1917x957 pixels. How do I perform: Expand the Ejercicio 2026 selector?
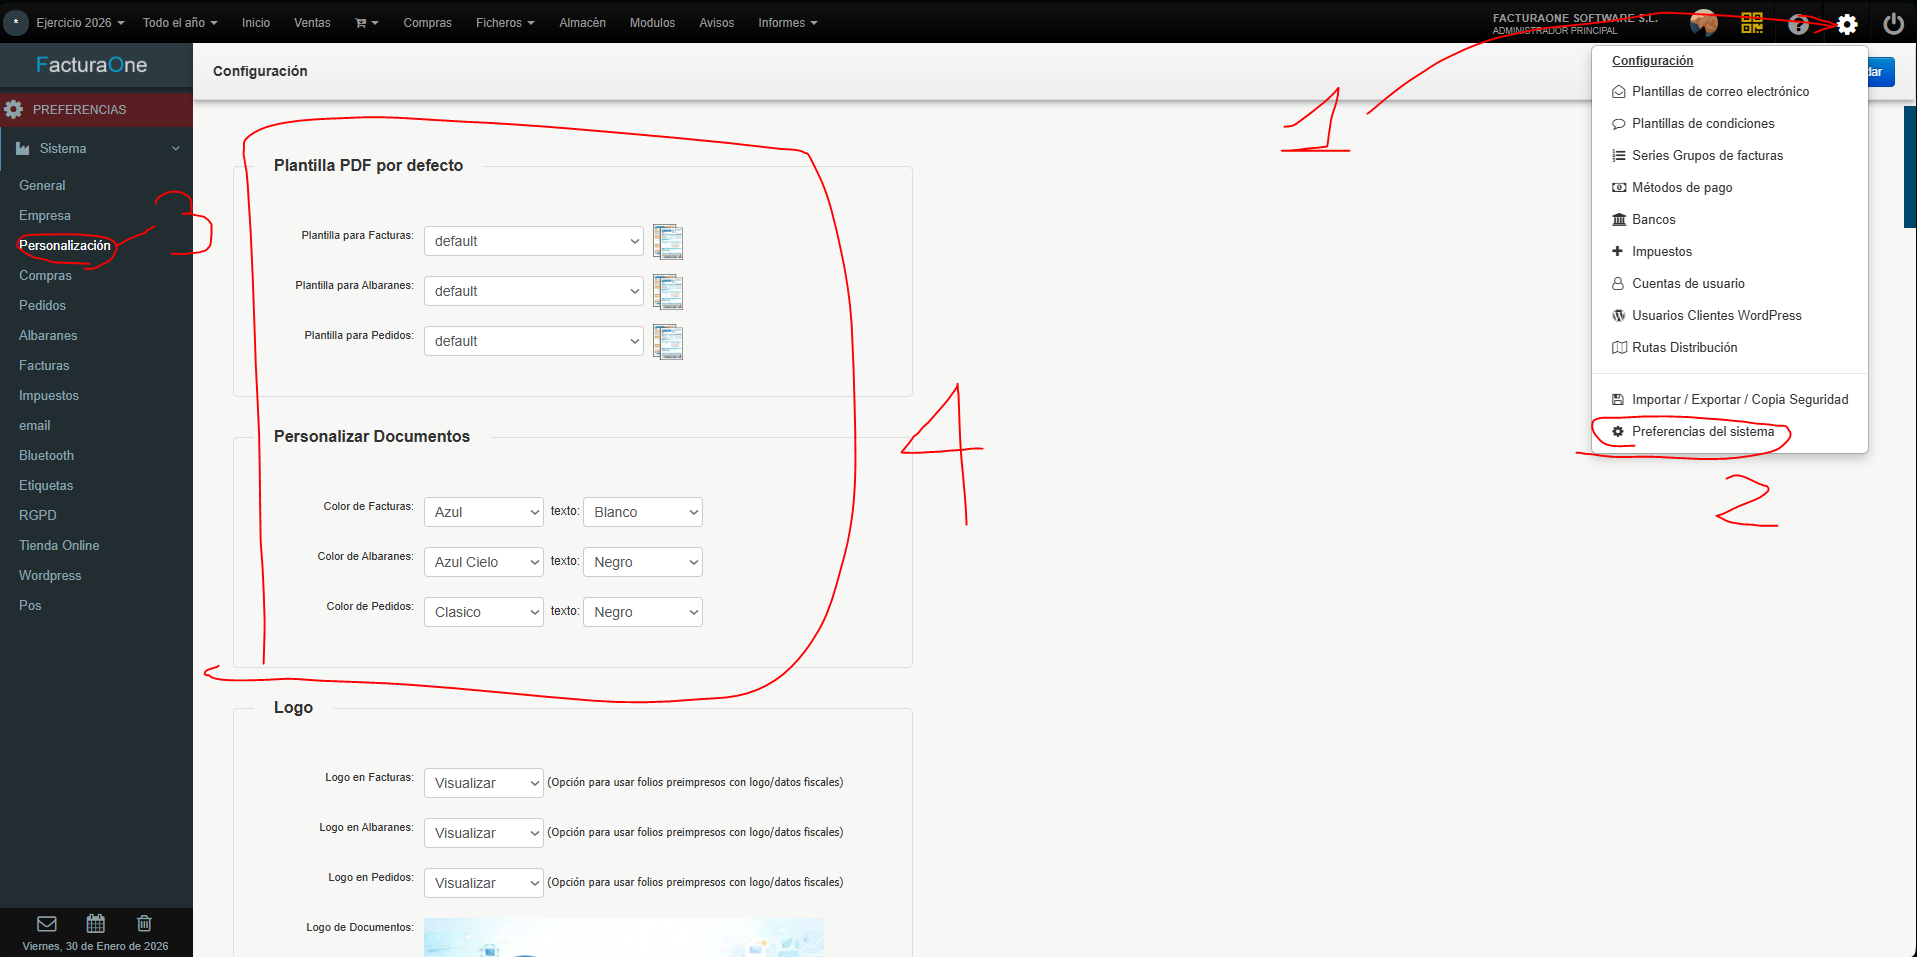coord(80,22)
